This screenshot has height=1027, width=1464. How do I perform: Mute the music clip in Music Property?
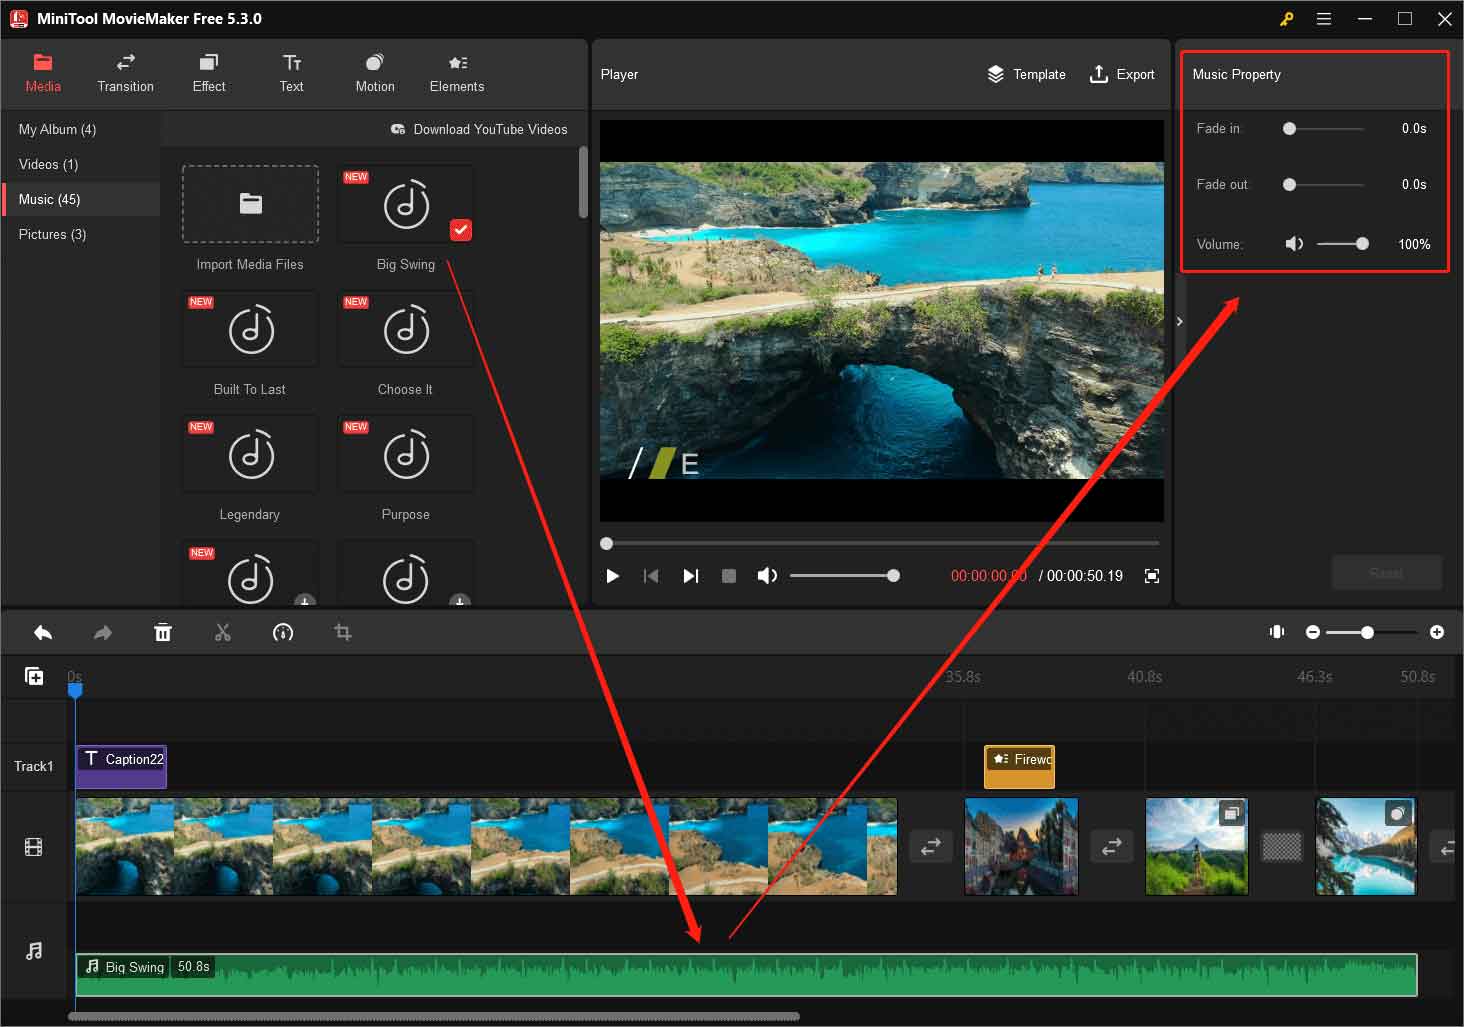click(1294, 244)
